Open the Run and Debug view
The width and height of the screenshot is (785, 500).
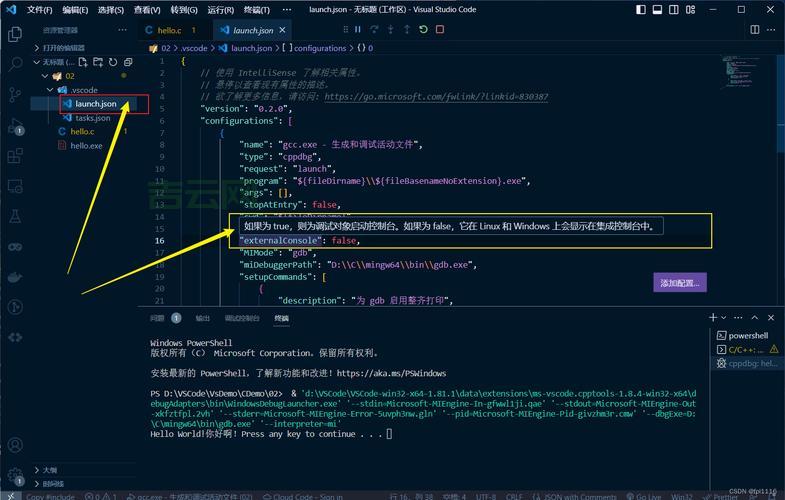(14, 127)
